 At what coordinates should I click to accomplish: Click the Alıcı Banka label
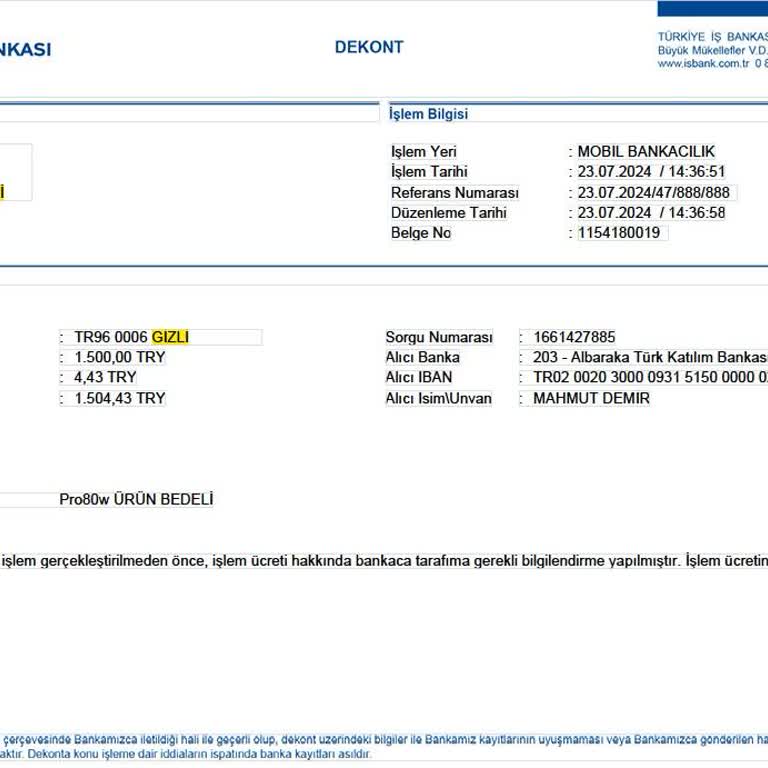coord(422,357)
